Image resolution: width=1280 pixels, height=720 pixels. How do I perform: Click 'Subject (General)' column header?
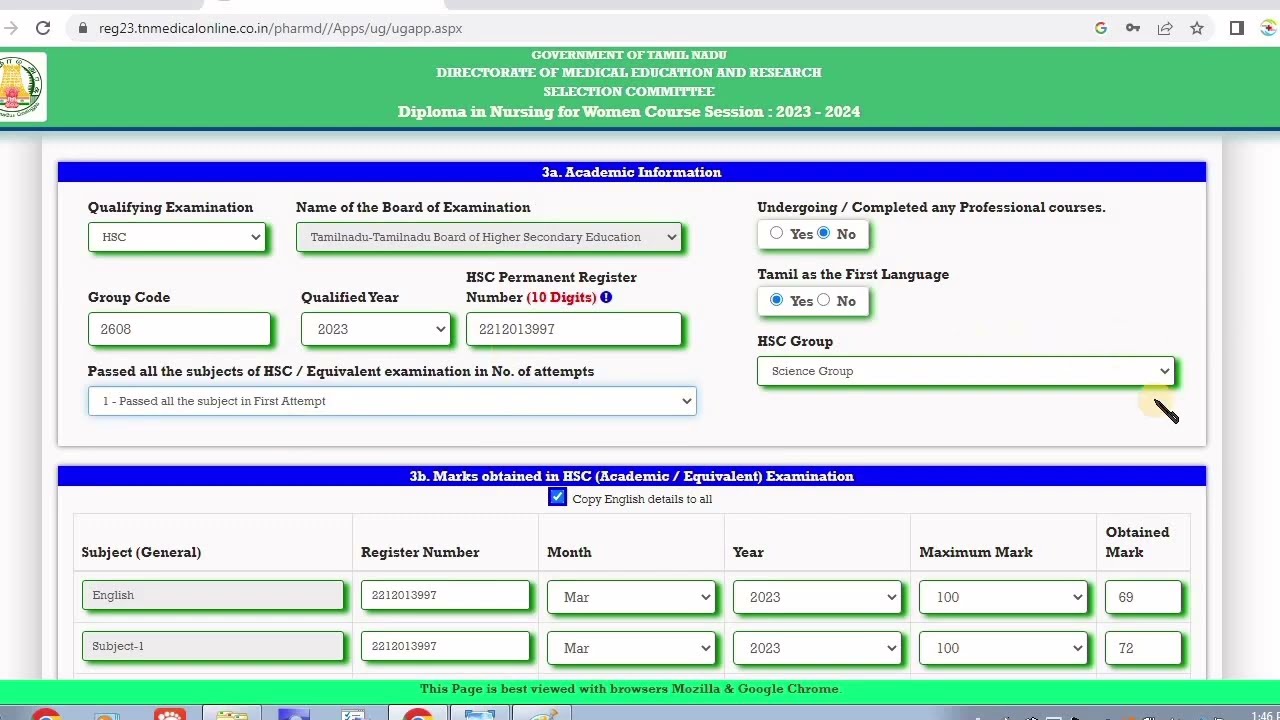coord(141,552)
